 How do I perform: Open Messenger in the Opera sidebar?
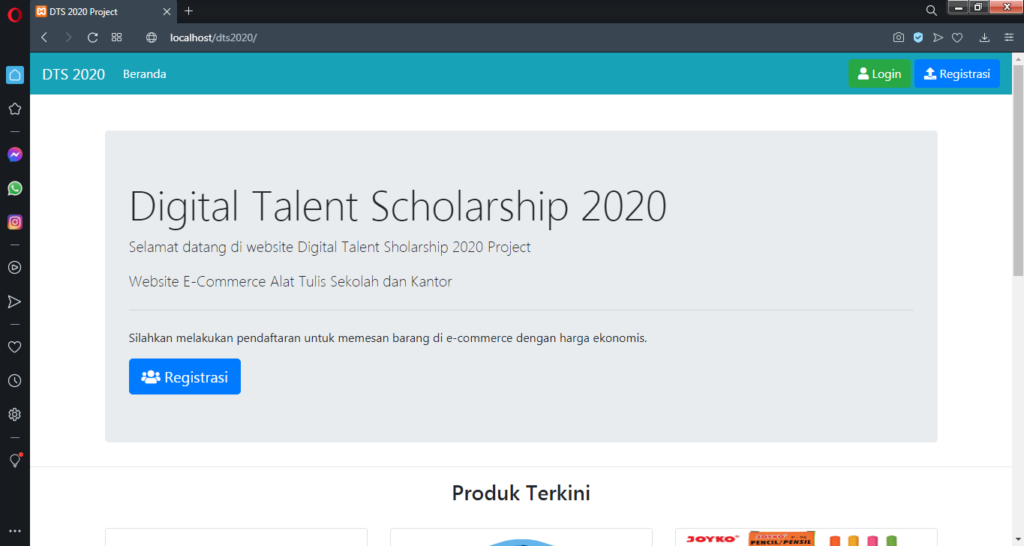14,154
